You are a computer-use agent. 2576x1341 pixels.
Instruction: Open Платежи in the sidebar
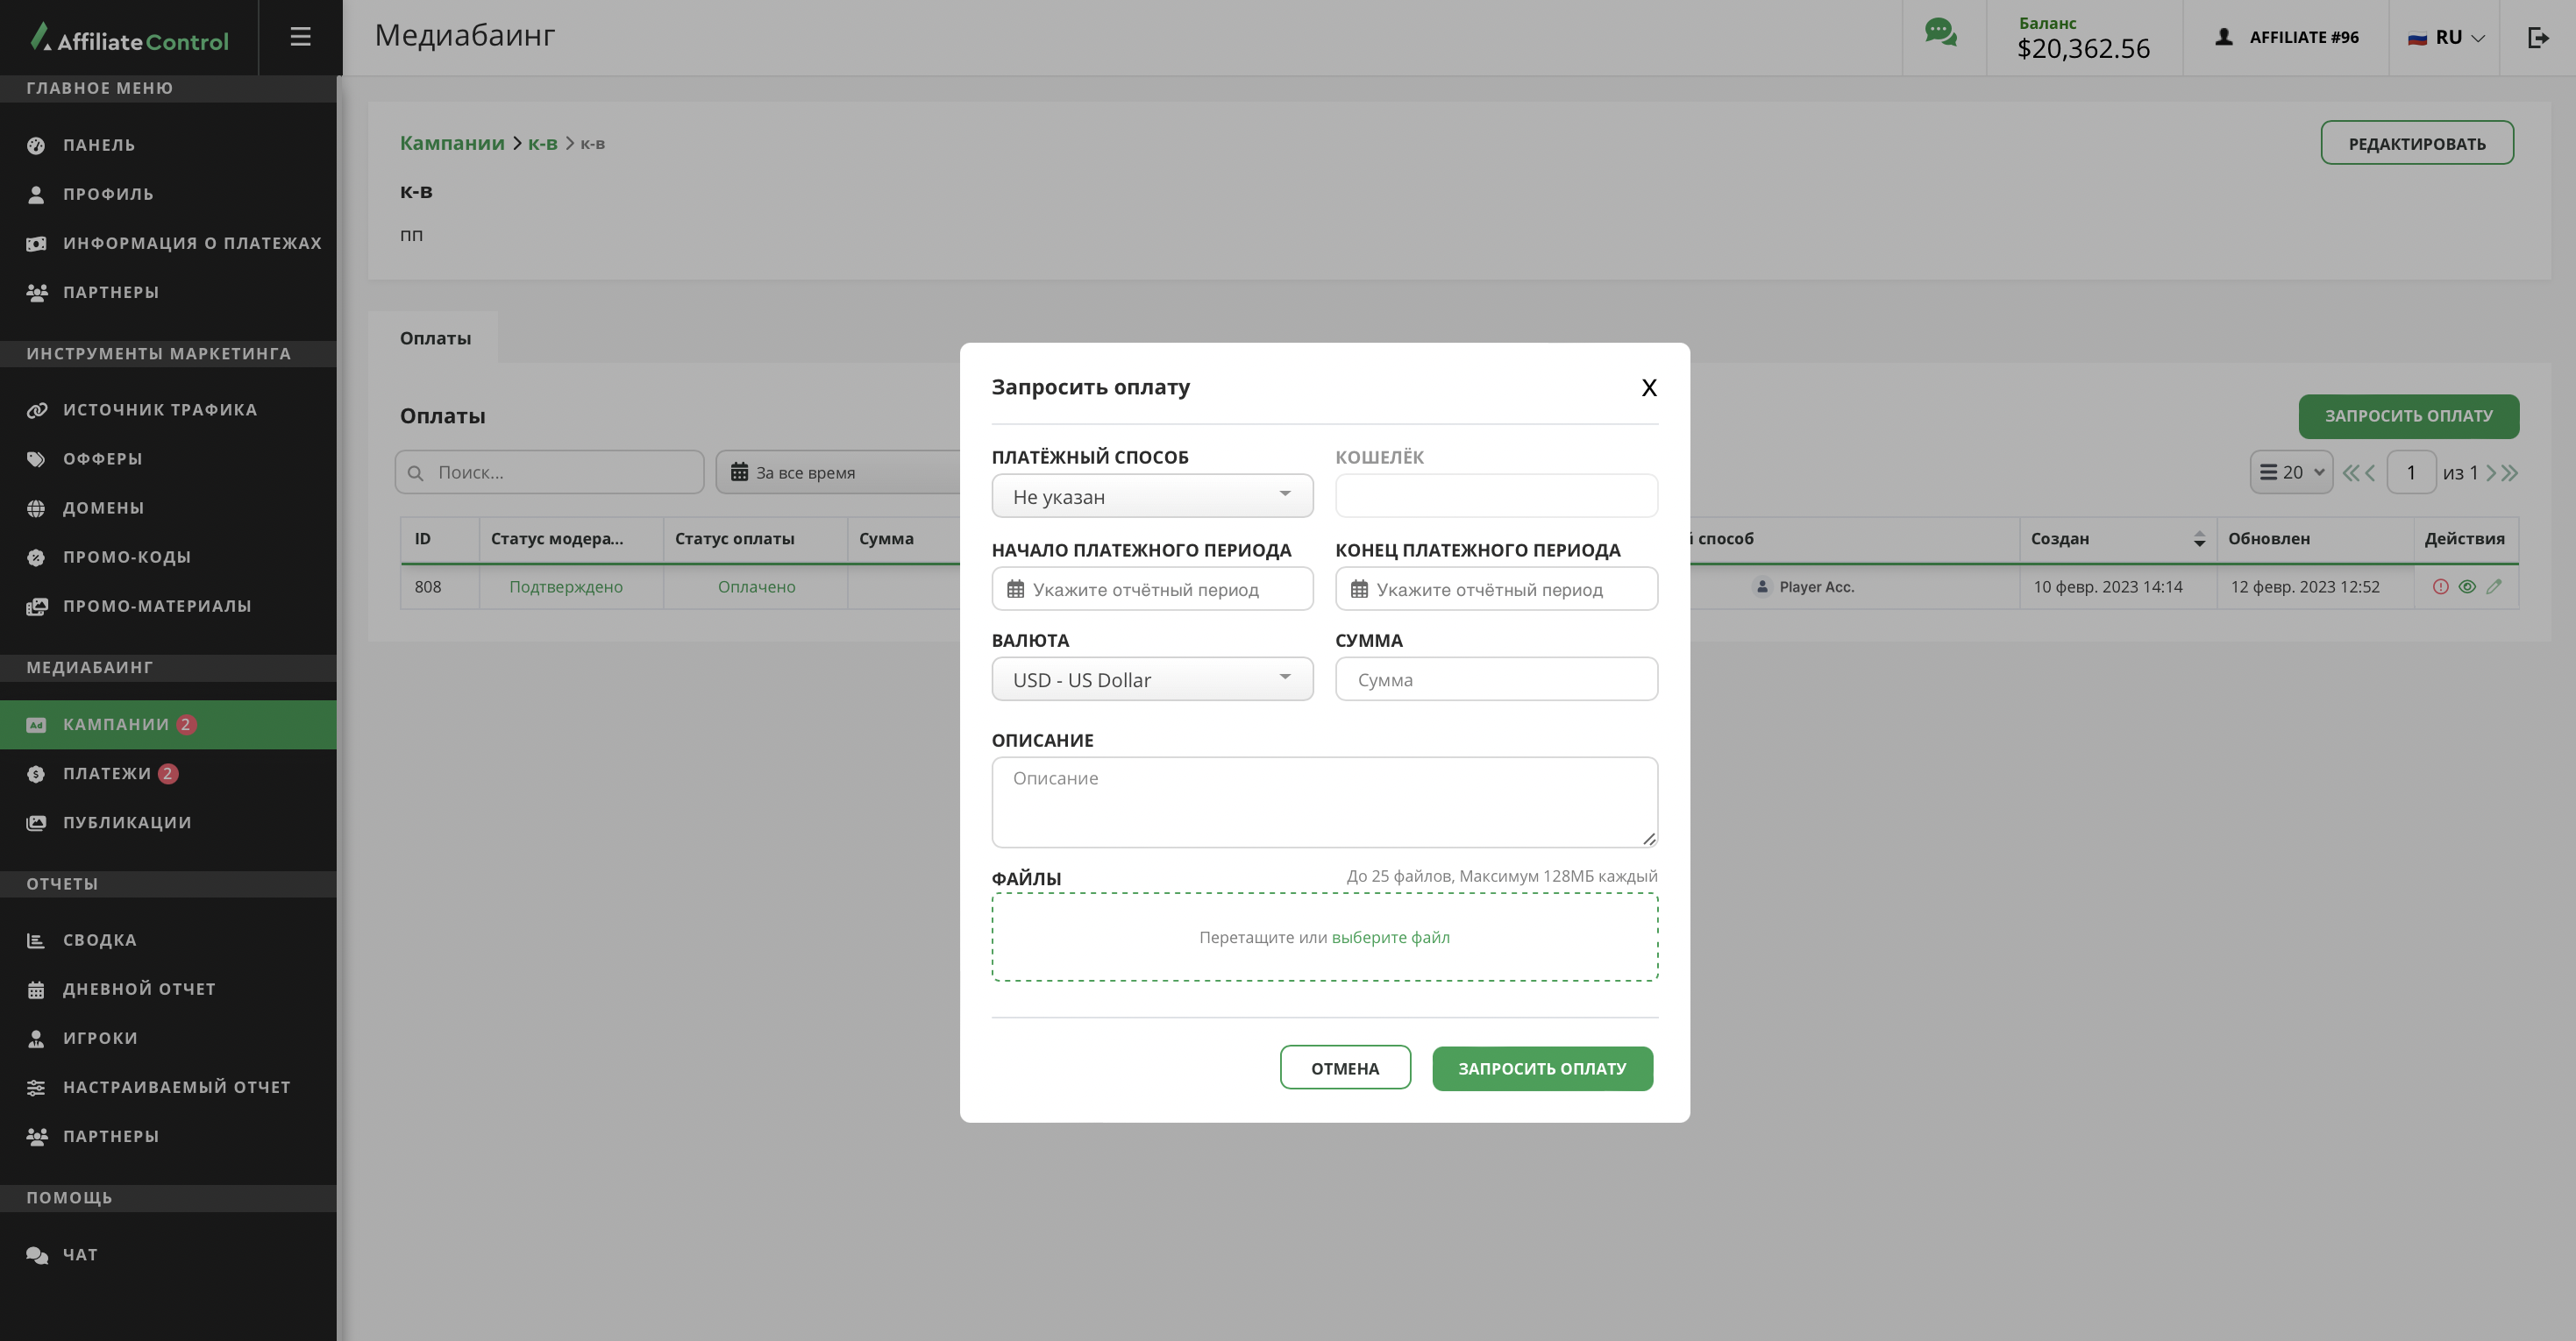(x=107, y=773)
